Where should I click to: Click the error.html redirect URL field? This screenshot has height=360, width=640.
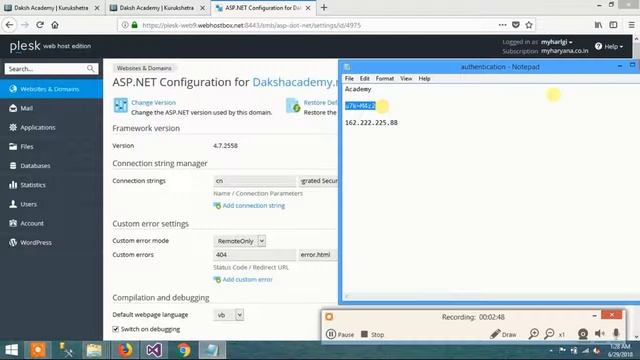pyautogui.click(x=318, y=255)
